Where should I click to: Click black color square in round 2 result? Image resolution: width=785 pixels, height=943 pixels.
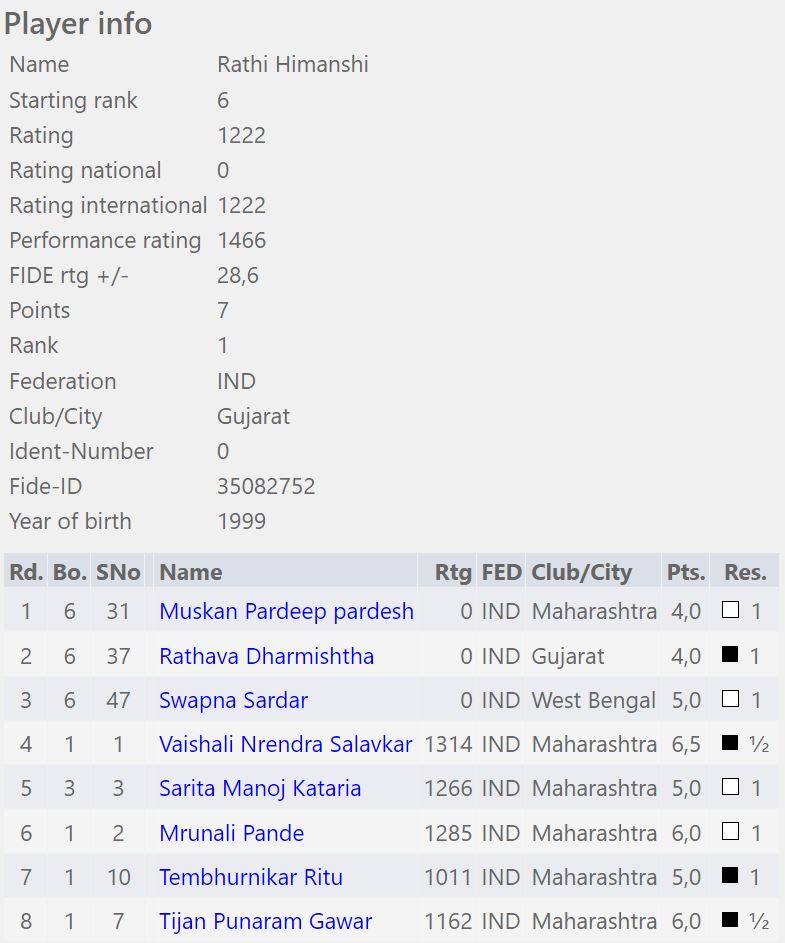pyautogui.click(x=730, y=655)
